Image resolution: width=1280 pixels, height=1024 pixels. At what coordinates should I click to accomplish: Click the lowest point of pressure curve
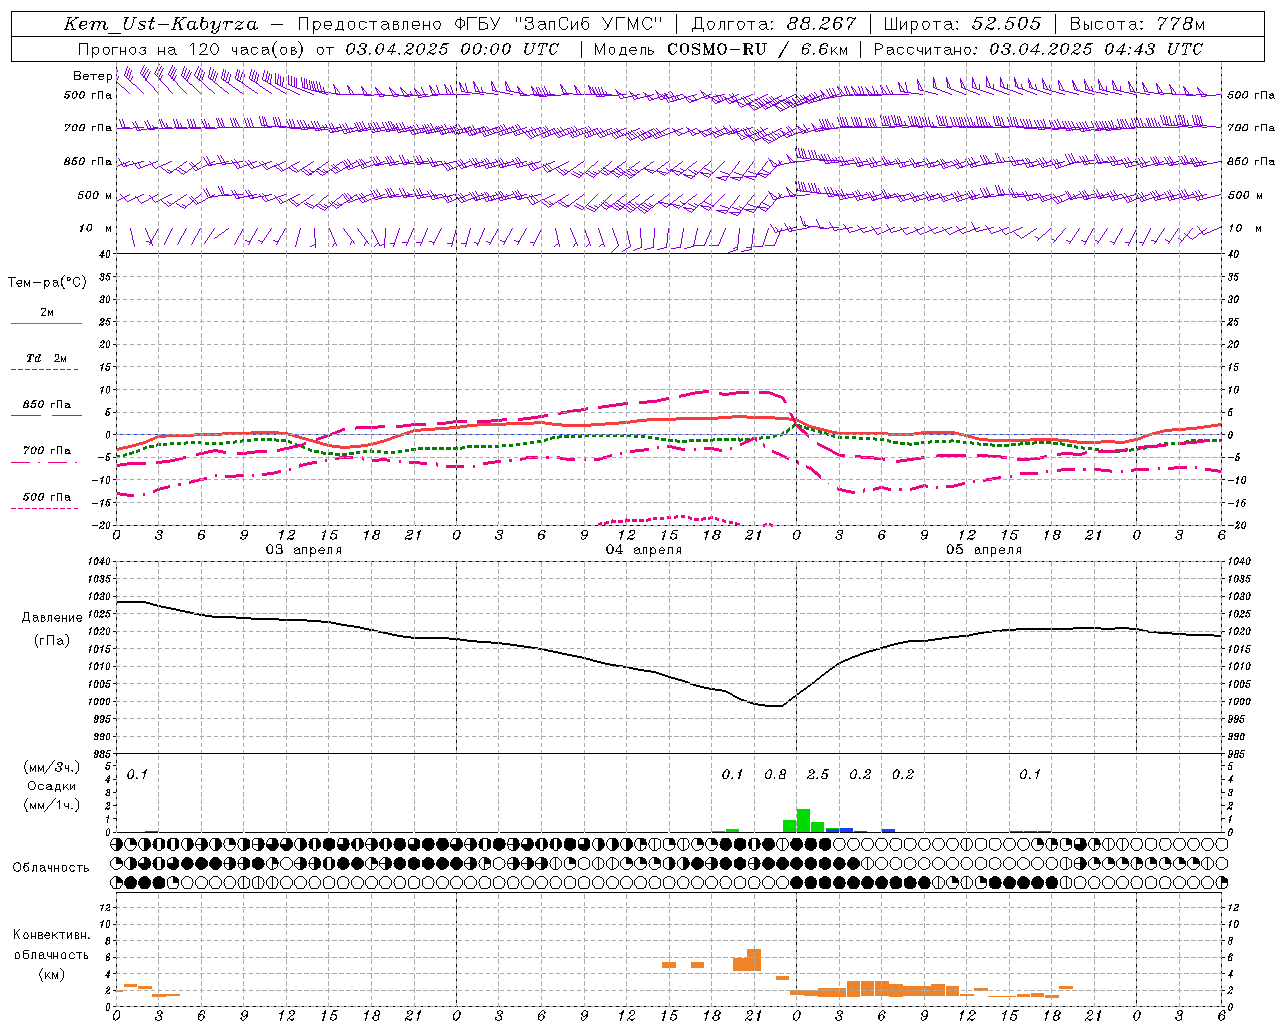click(x=775, y=706)
